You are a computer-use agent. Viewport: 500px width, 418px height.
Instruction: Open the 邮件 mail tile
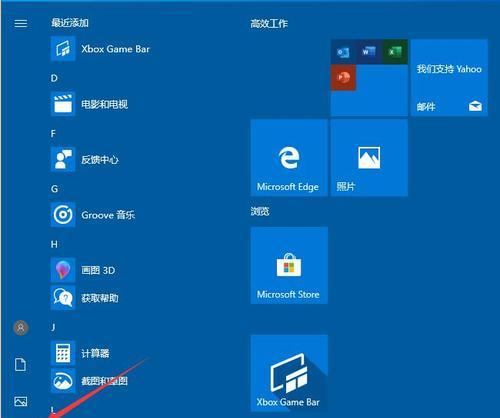click(x=449, y=78)
